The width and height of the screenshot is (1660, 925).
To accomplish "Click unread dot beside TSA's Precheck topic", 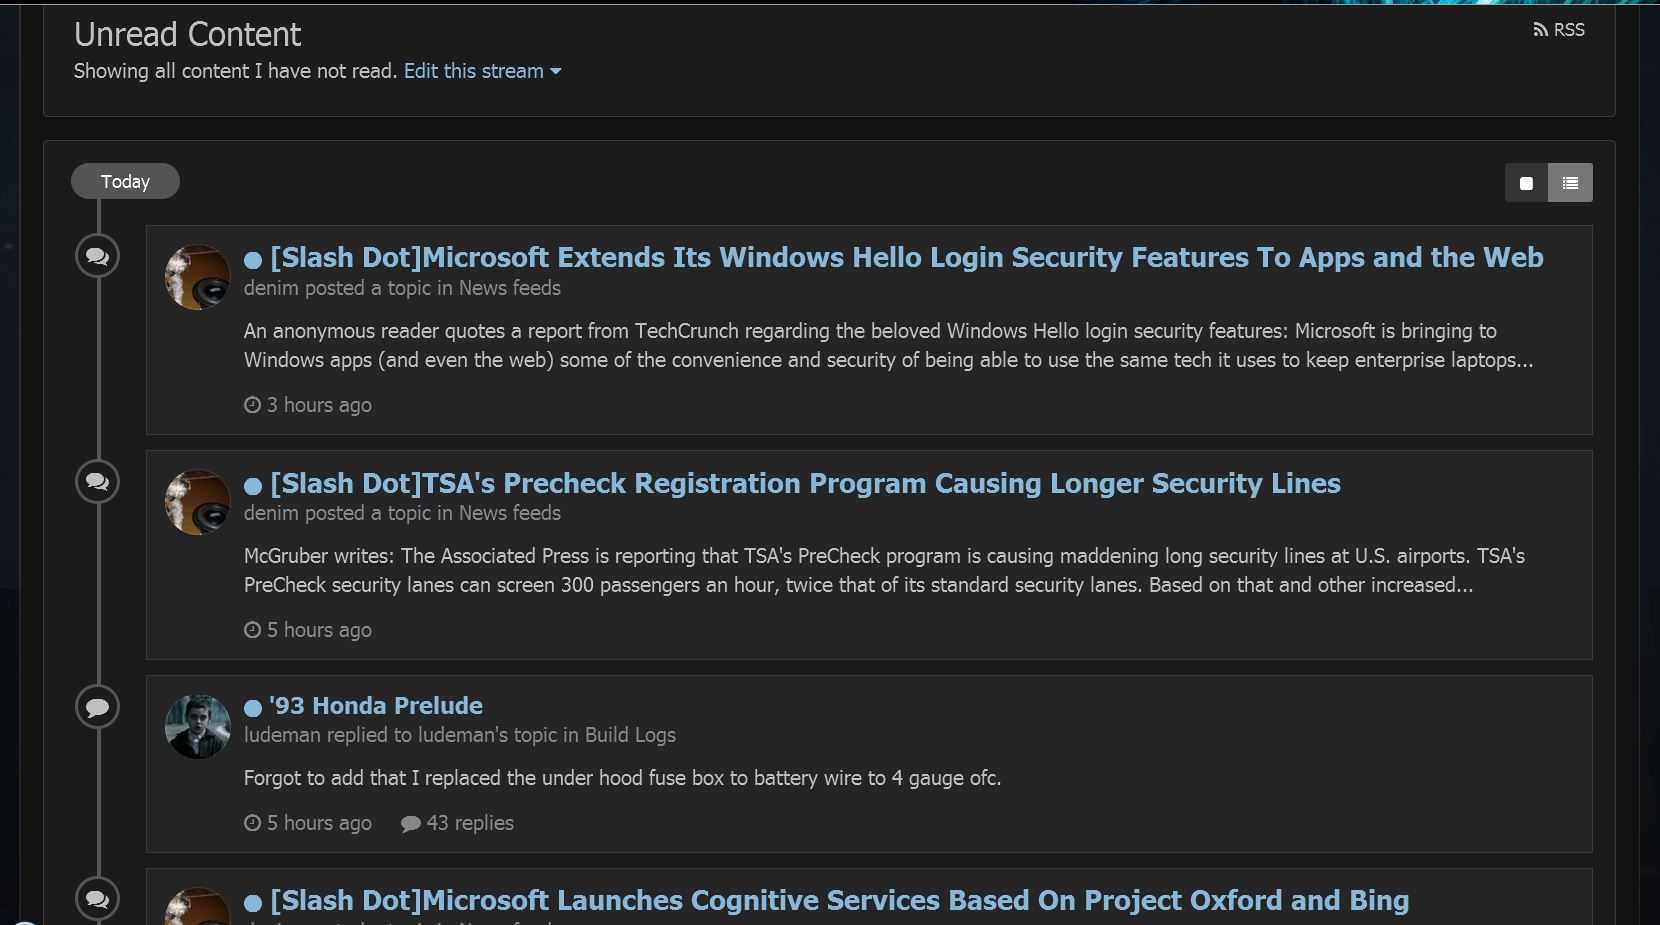I will coord(253,486).
